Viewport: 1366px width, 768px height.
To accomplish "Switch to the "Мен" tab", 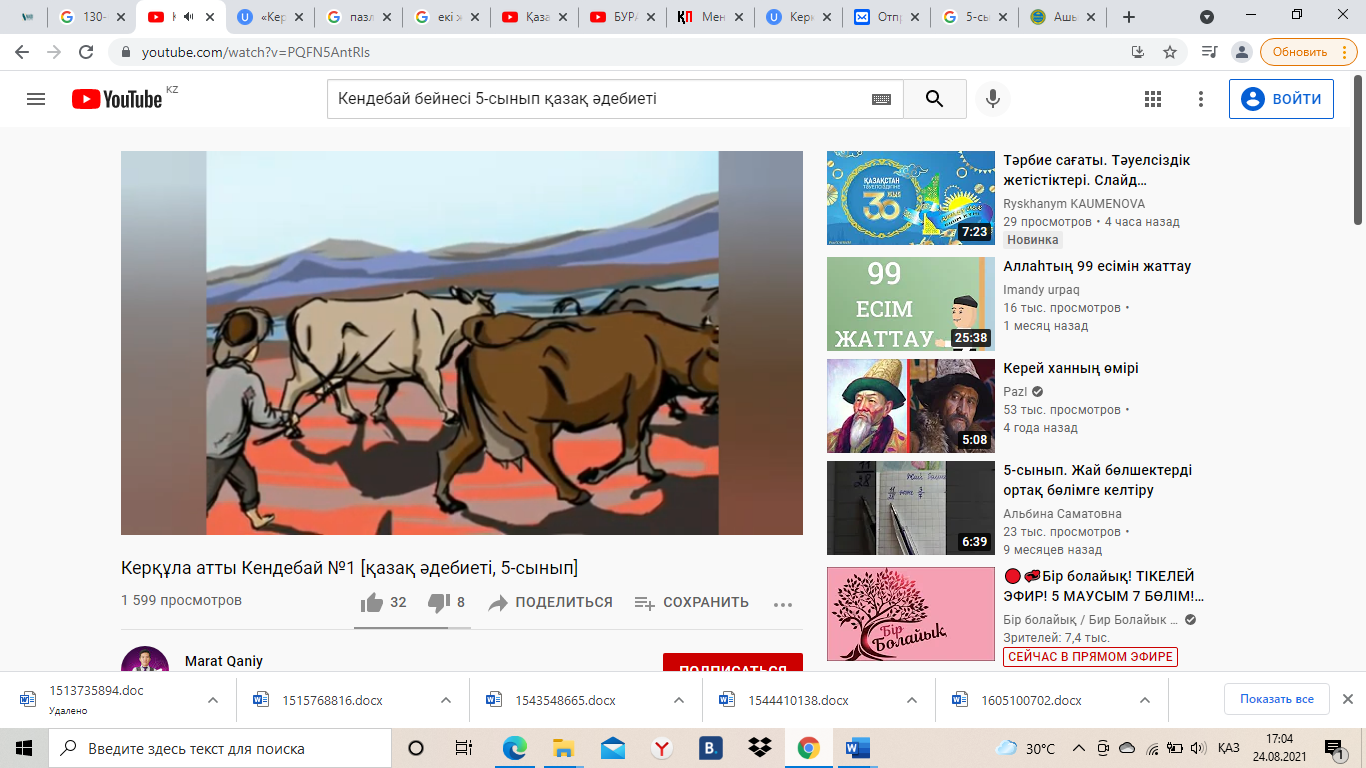I will coord(712,17).
